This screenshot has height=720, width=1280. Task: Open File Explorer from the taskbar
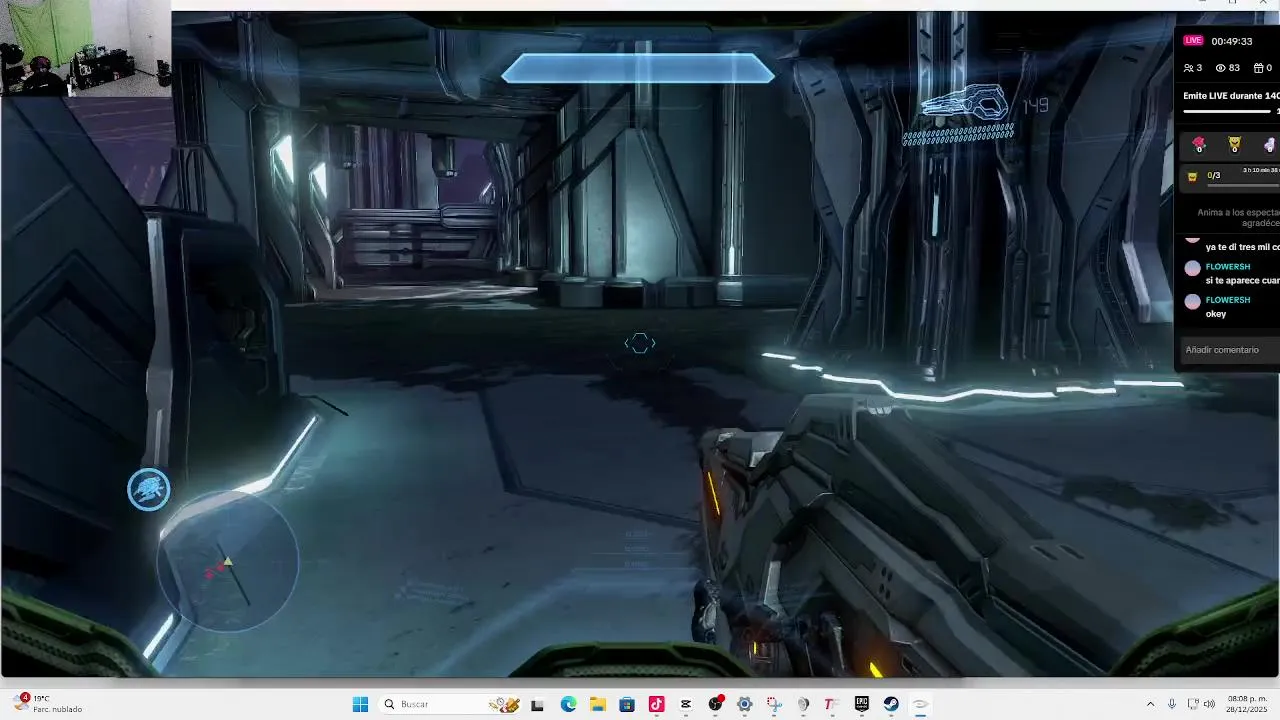point(597,704)
